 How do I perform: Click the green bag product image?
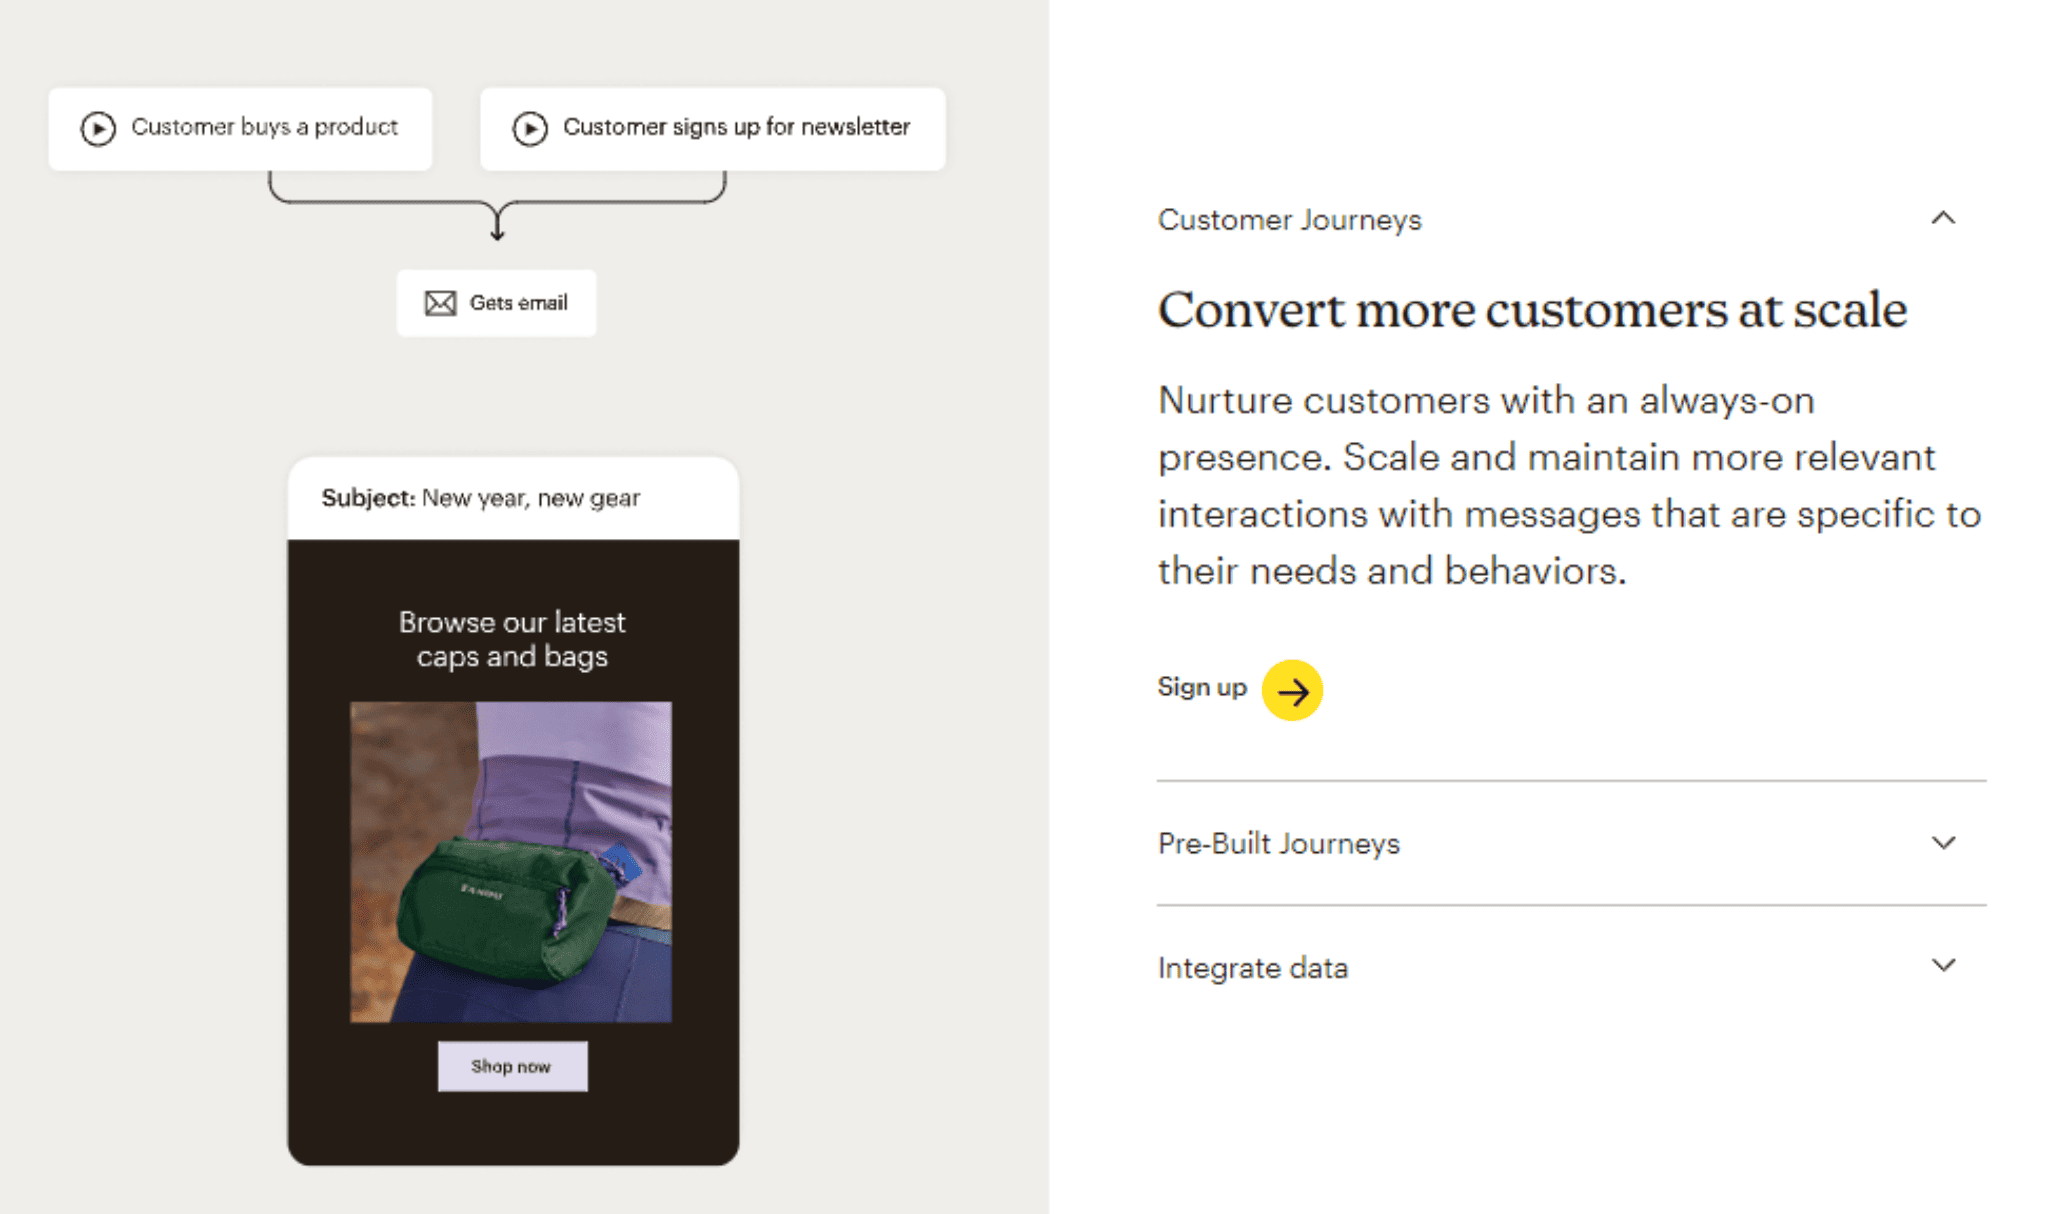point(511,862)
